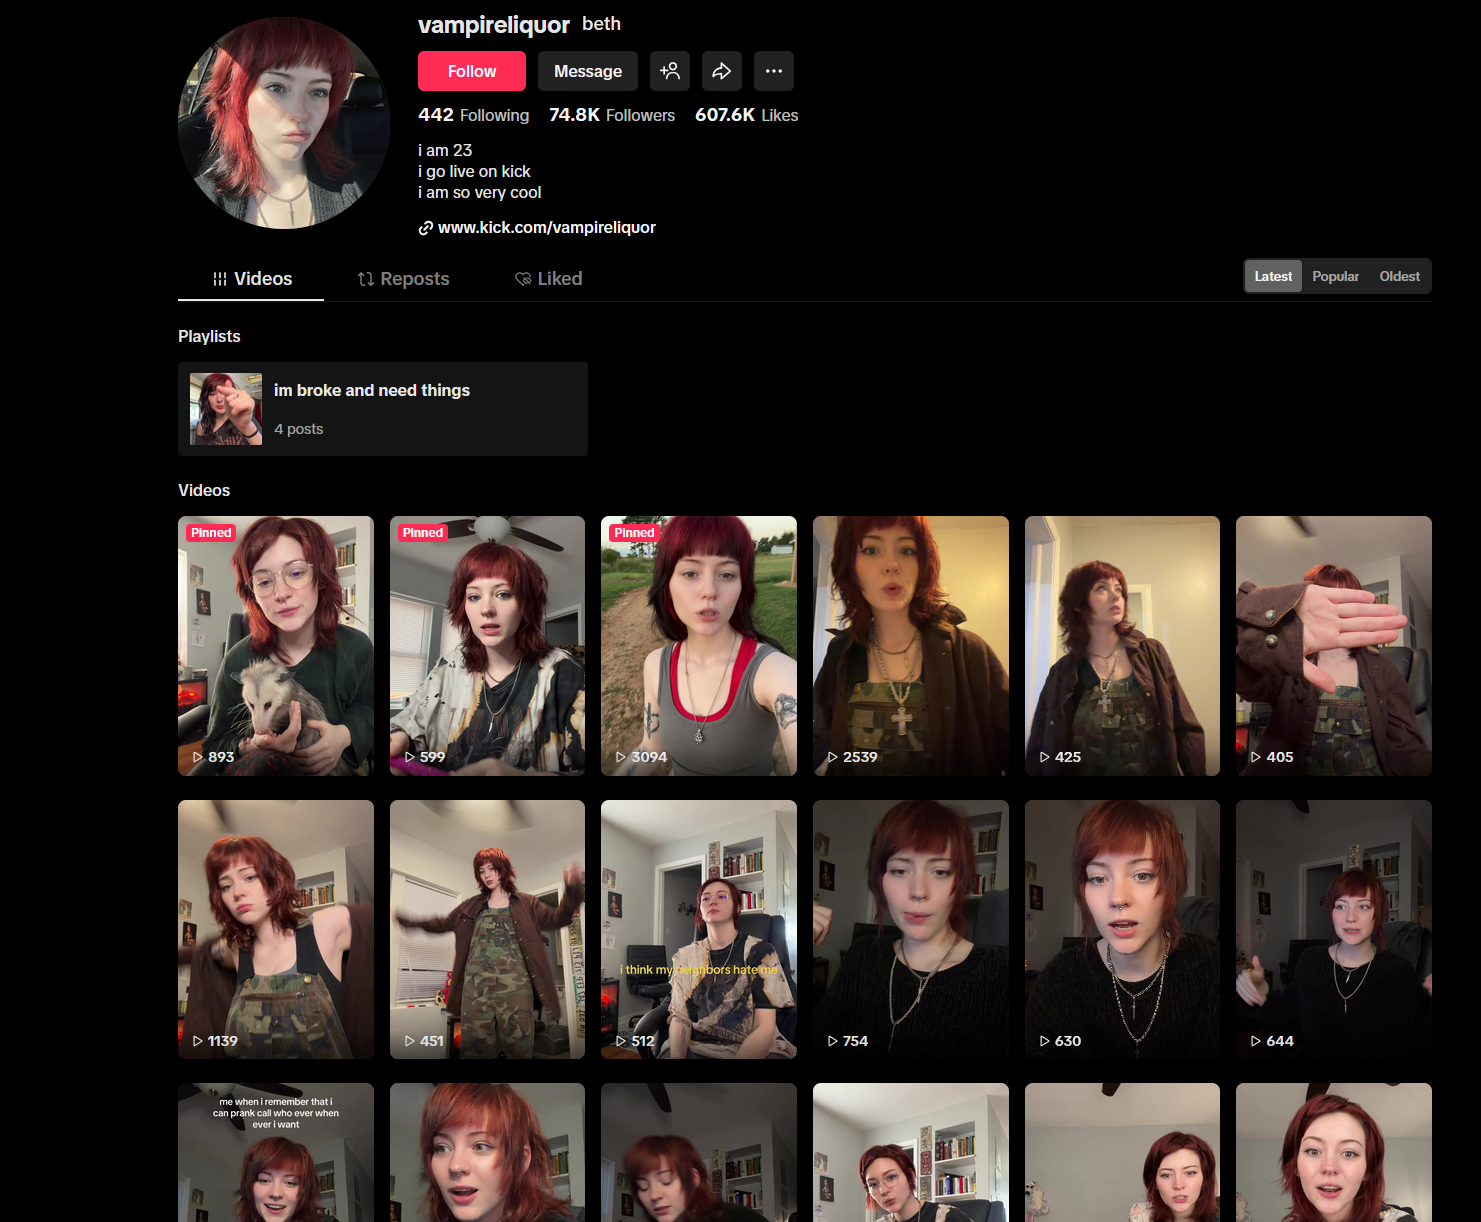
Task: Click the 'beth' display name
Action: (602, 24)
